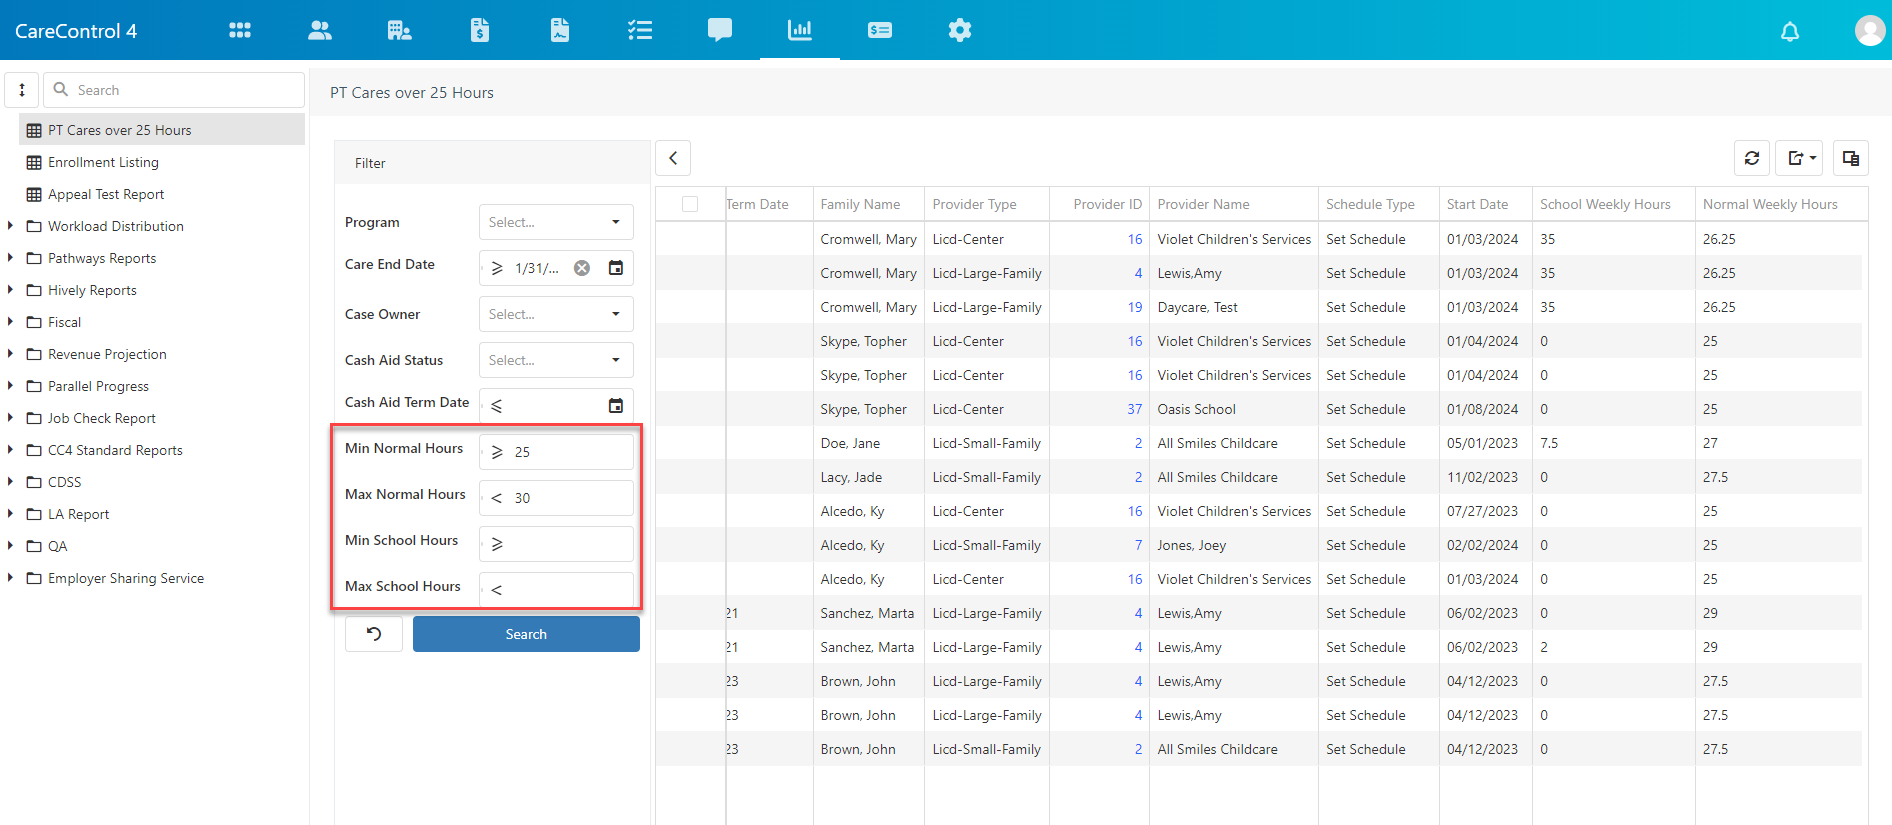This screenshot has height=825, width=1892.
Task: Refresh the report results
Action: tap(1752, 158)
